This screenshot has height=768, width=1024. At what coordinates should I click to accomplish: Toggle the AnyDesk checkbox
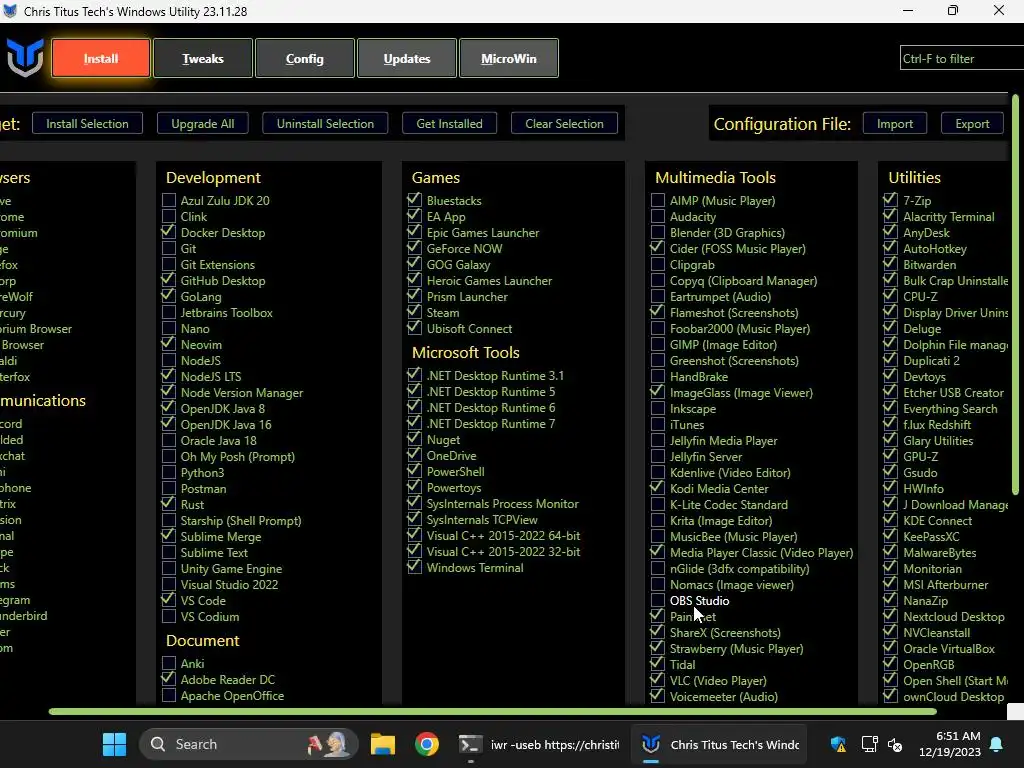pyautogui.click(x=890, y=232)
